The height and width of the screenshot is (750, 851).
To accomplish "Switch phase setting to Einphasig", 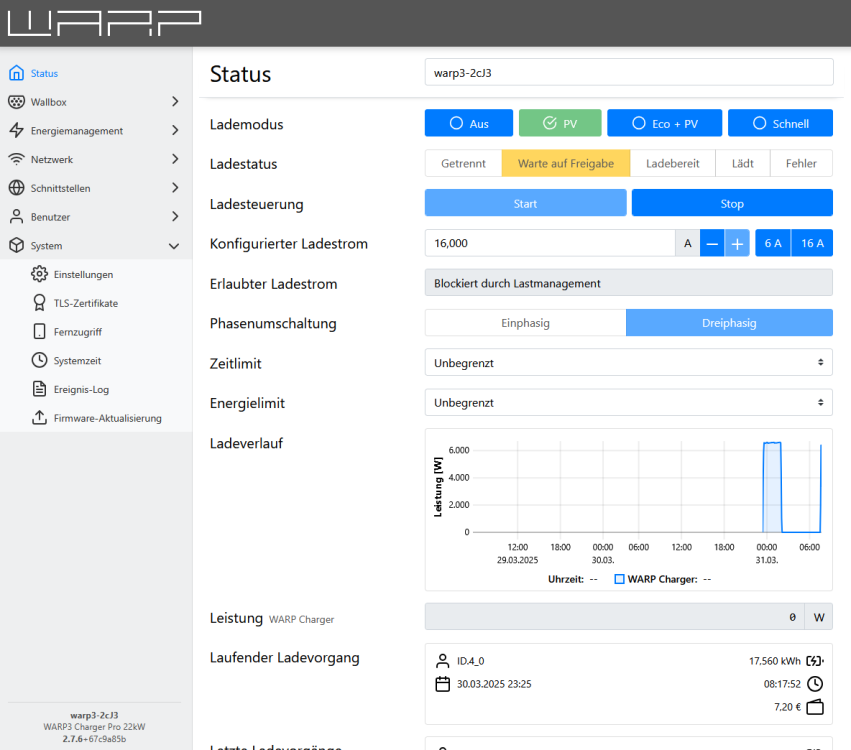I will (525, 323).
